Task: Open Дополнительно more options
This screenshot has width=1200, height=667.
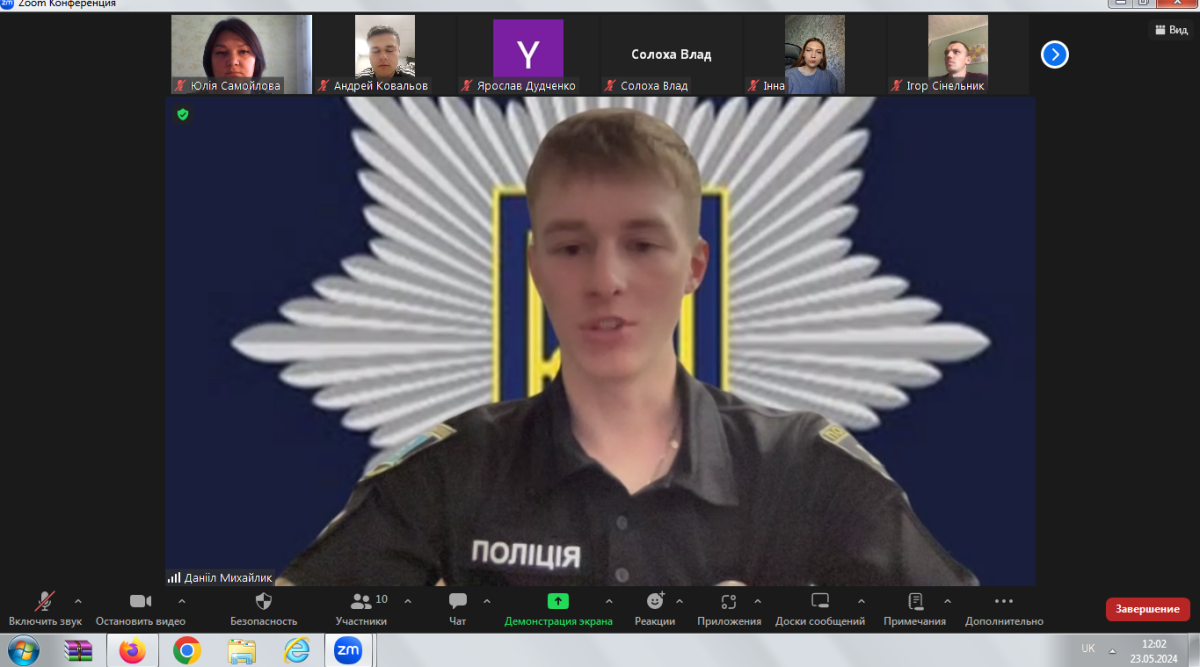Action: (1004, 609)
